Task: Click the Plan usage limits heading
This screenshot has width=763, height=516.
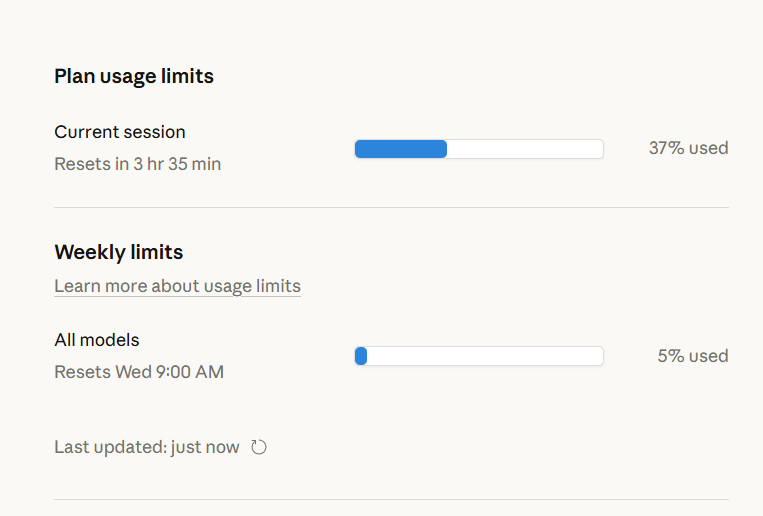Action: (134, 76)
